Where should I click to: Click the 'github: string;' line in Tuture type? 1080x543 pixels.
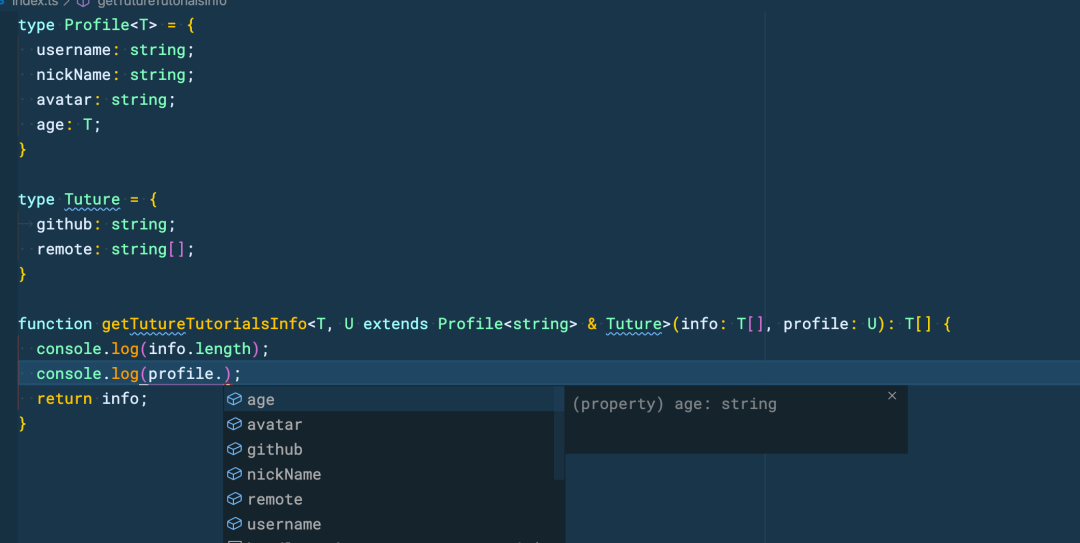106,225
